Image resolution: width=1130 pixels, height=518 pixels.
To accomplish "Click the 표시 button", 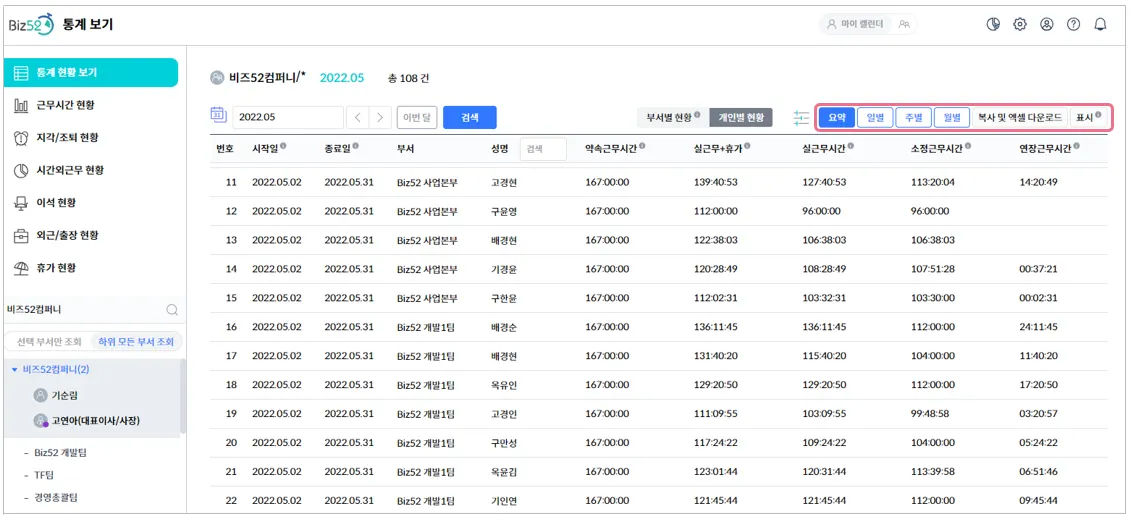I will click(1088, 117).
